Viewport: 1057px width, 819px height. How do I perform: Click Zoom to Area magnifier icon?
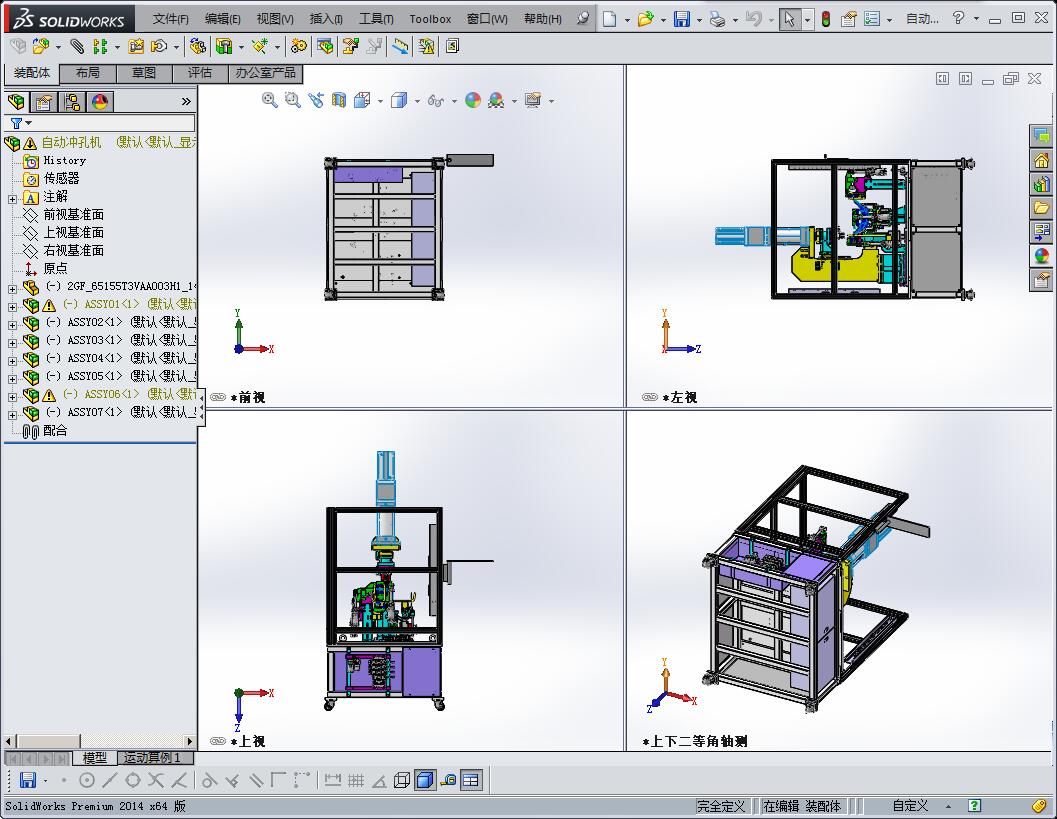[x=293, y=100]
